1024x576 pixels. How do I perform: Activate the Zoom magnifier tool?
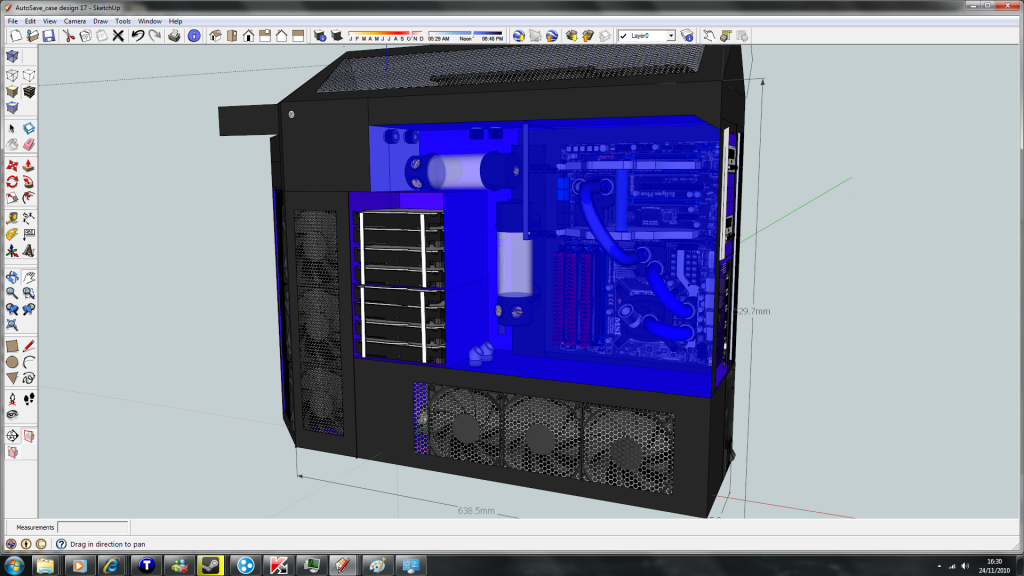coord(12,293)
